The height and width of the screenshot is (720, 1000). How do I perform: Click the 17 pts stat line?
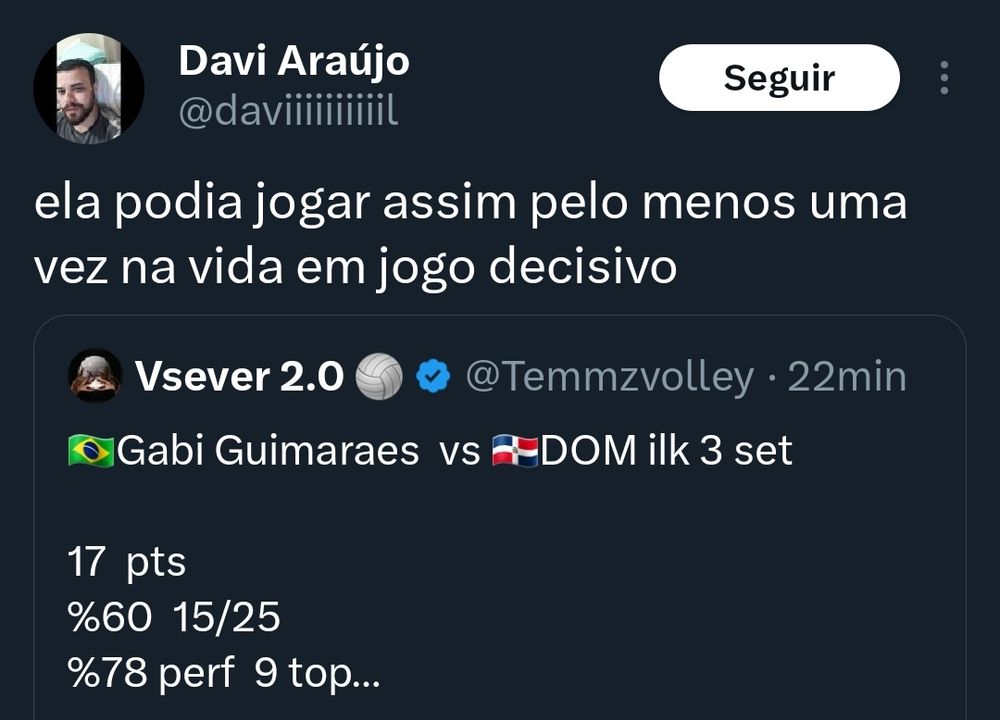[126, 562]
